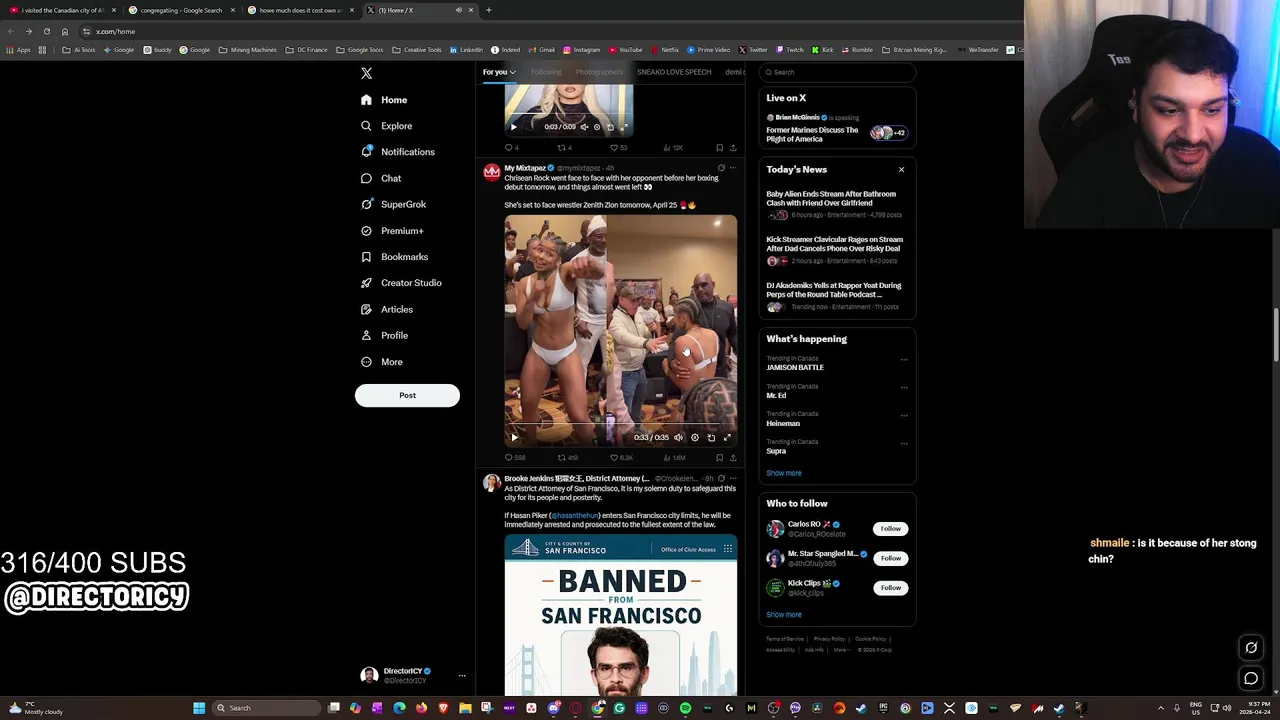
Task: Open more options on My Mixtapez post
Action: click(x=733, y=168)
